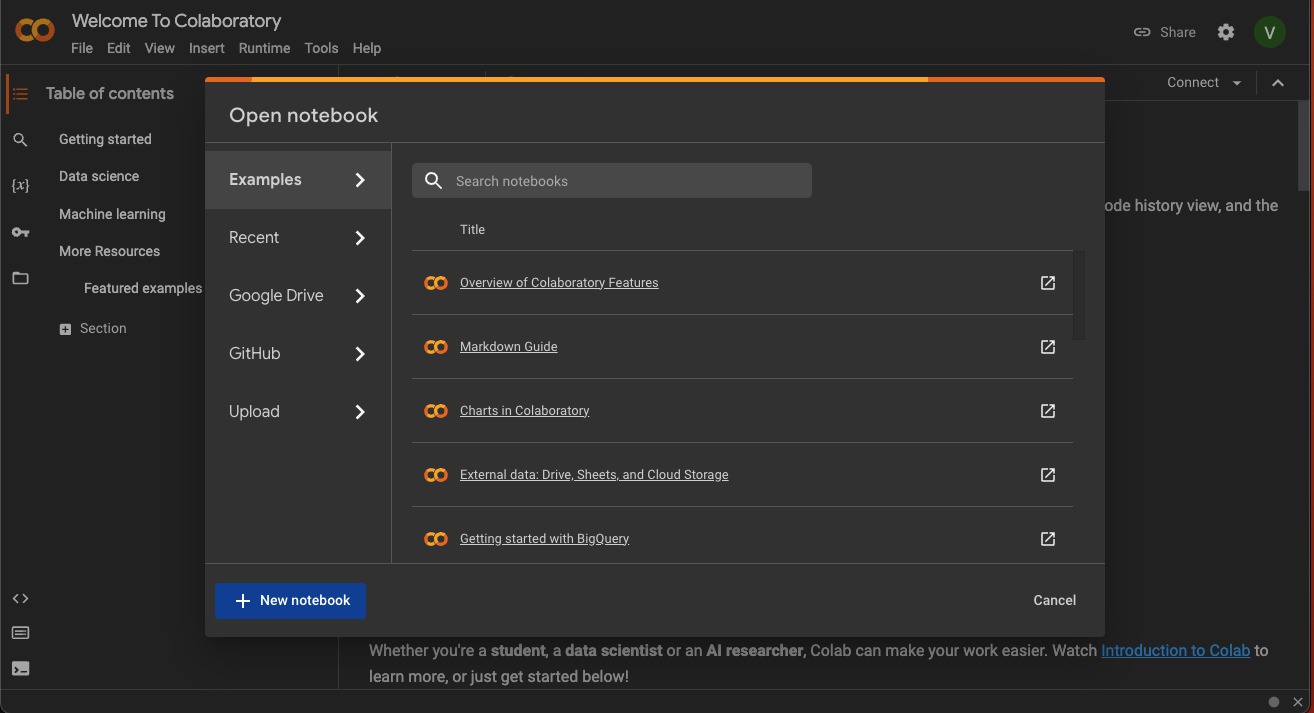Click the Connect button
The height and width of the screenshot is (713, 1314).
1193,83
